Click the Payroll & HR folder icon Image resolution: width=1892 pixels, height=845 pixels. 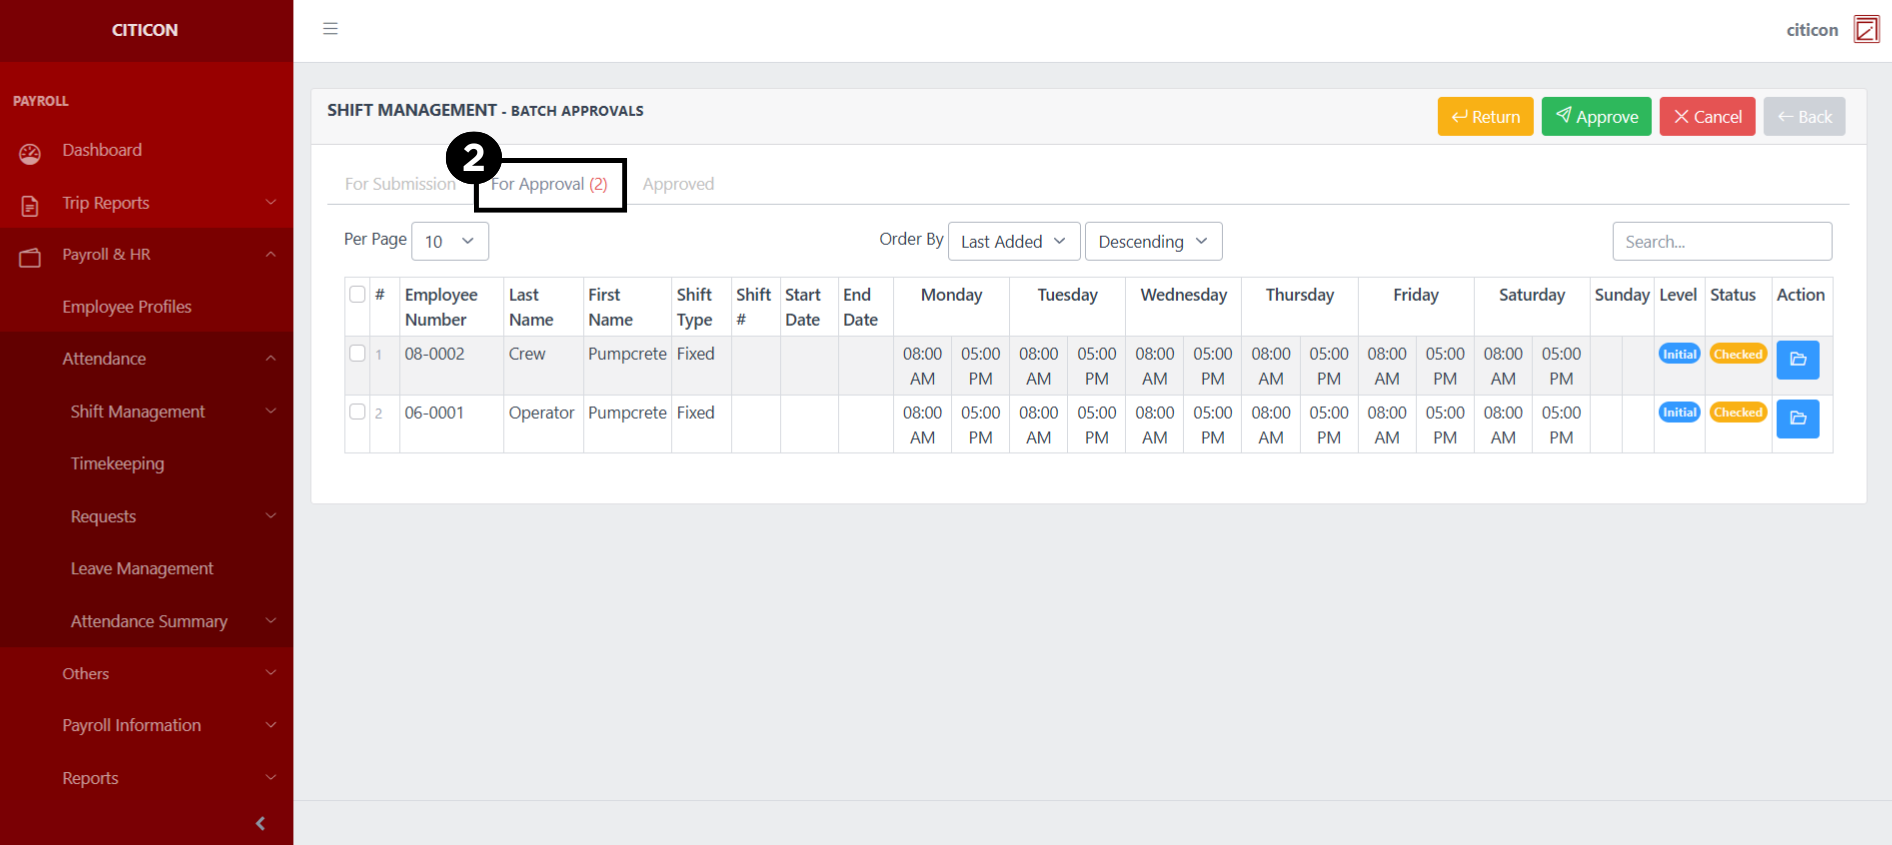tap(30, 258)
